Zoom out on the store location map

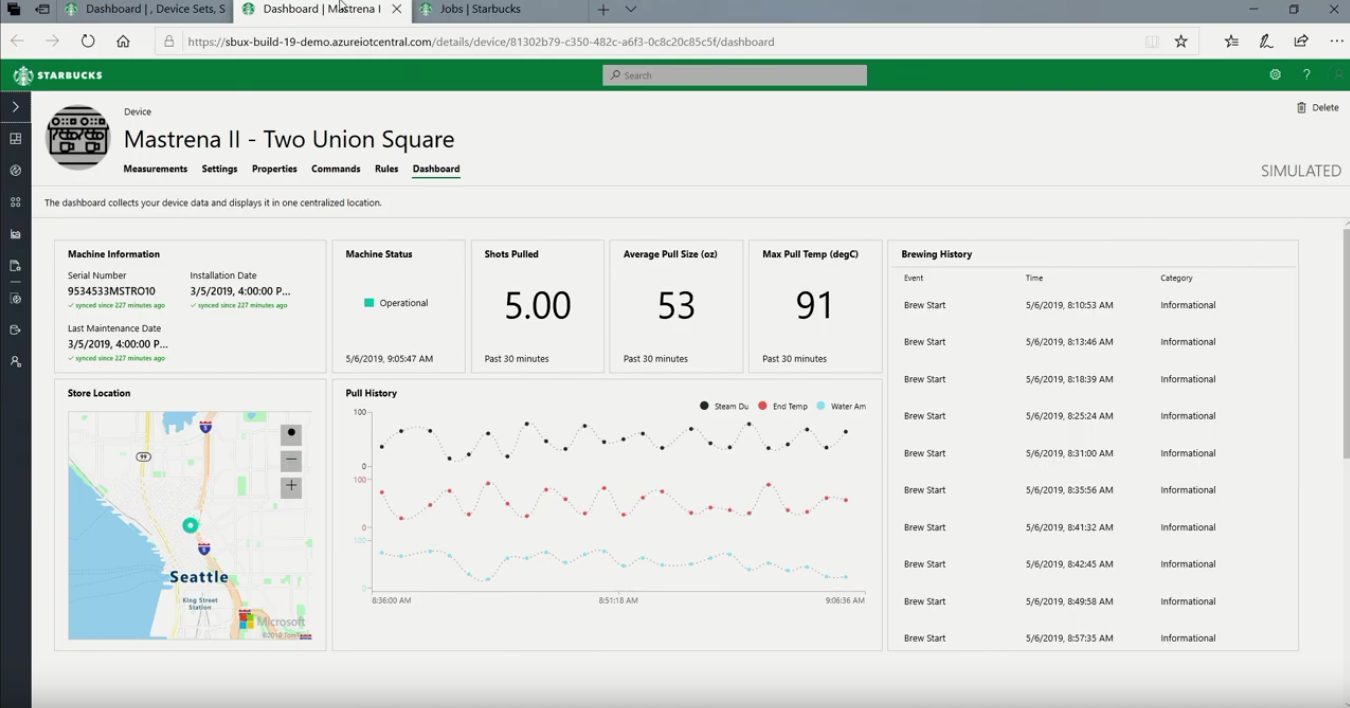(x=291, y=461)
